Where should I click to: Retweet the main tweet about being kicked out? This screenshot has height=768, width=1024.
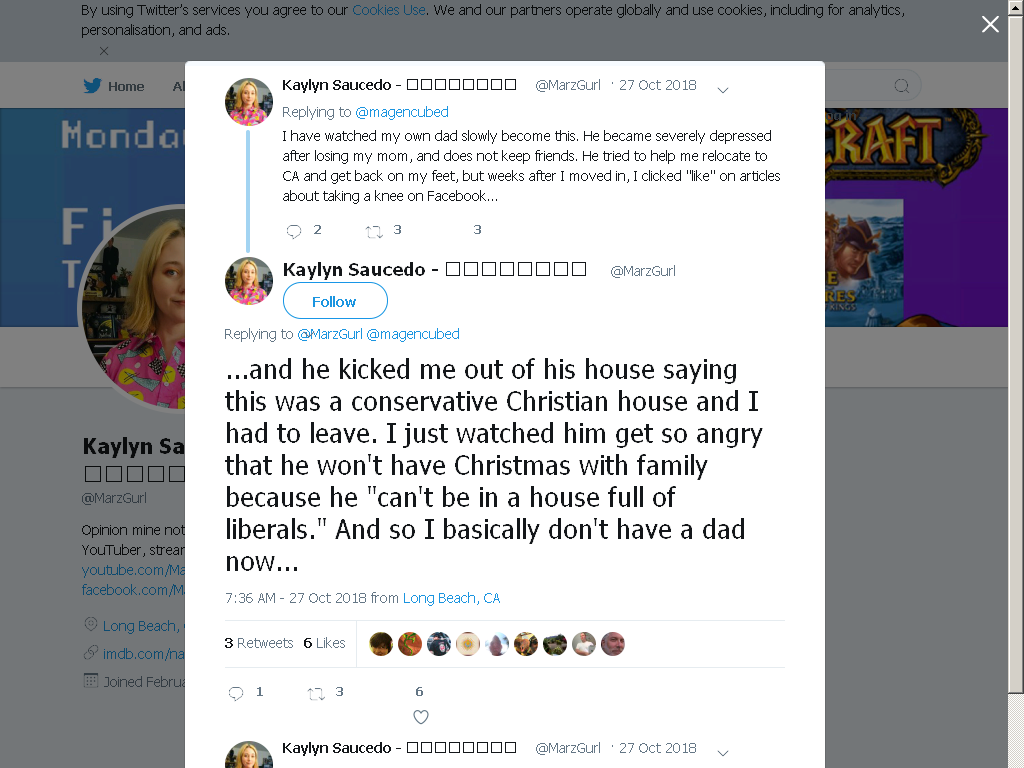pyautogui.click(x=316, y=693)
